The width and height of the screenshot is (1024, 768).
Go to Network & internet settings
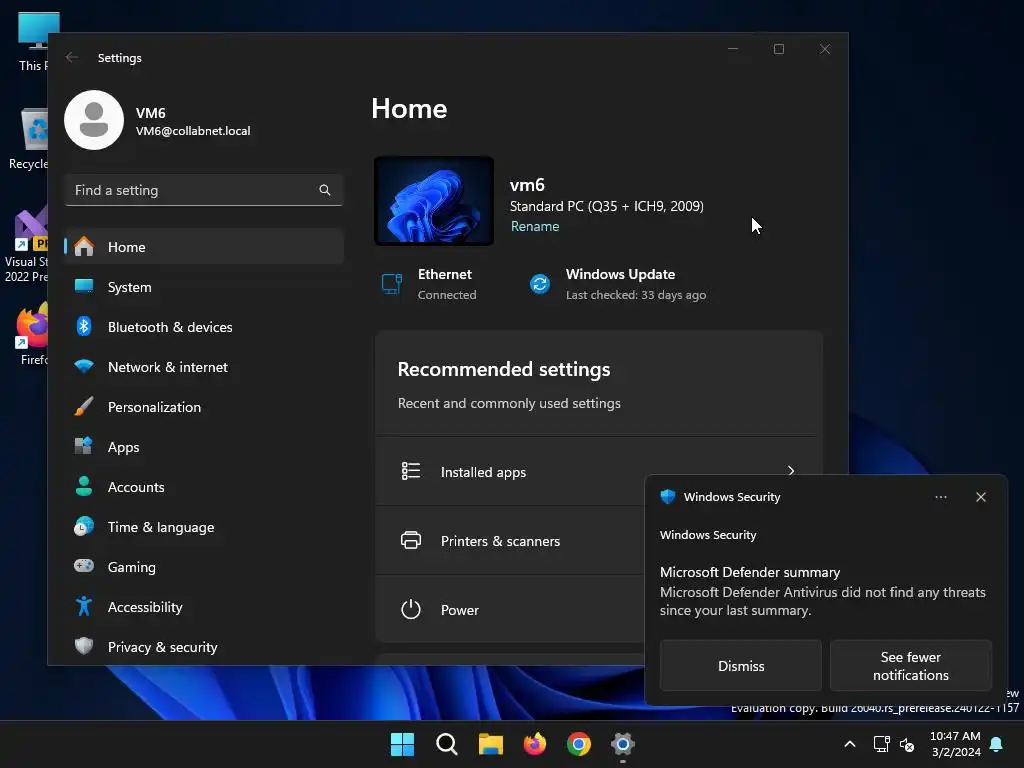tap(204, 367)
